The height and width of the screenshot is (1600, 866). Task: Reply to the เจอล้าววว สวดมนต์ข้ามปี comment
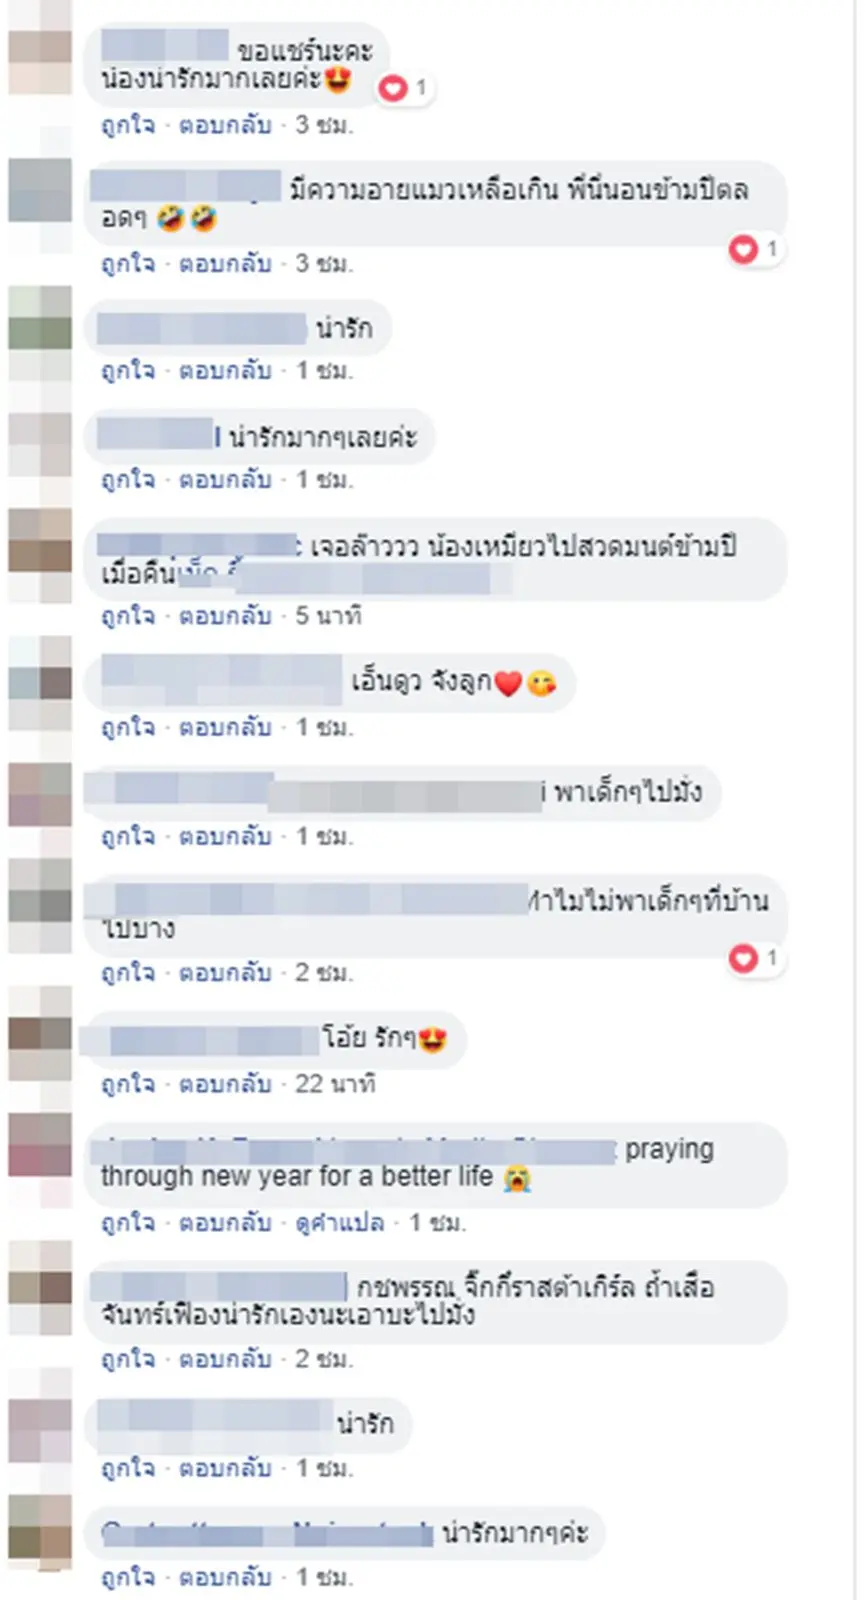pyautogui.click(x=225, y=615)
